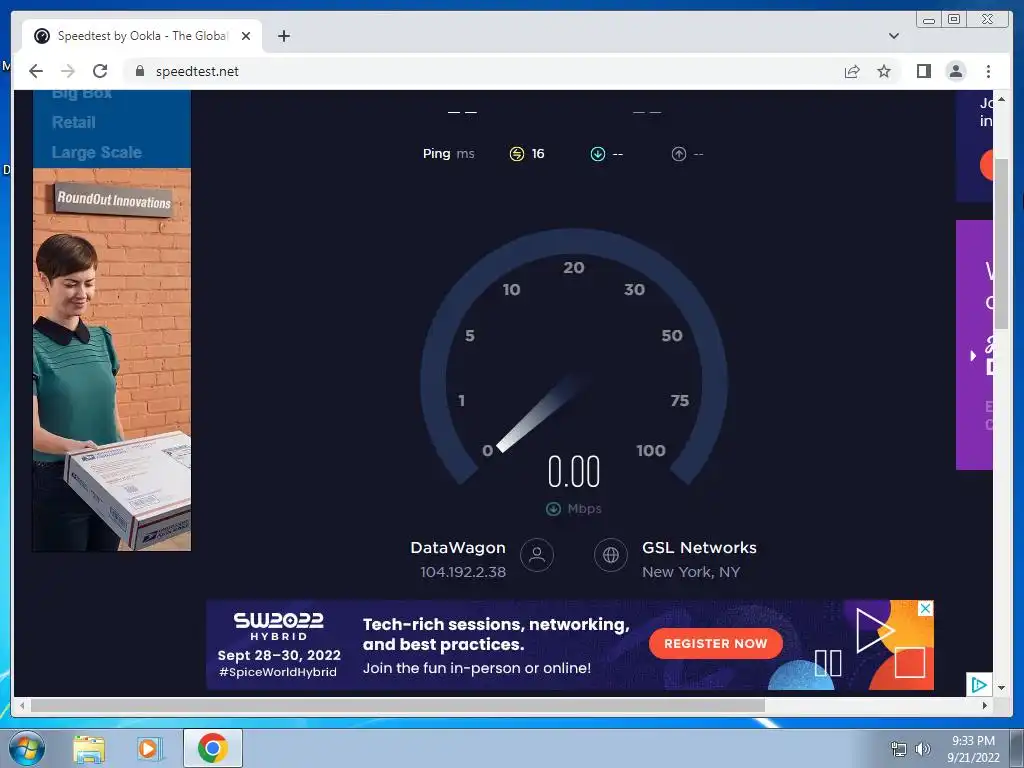Open Chrome's three-dot menu
Image resolution: width=1024 pixels, height=768 pixels.
point(988,71)
